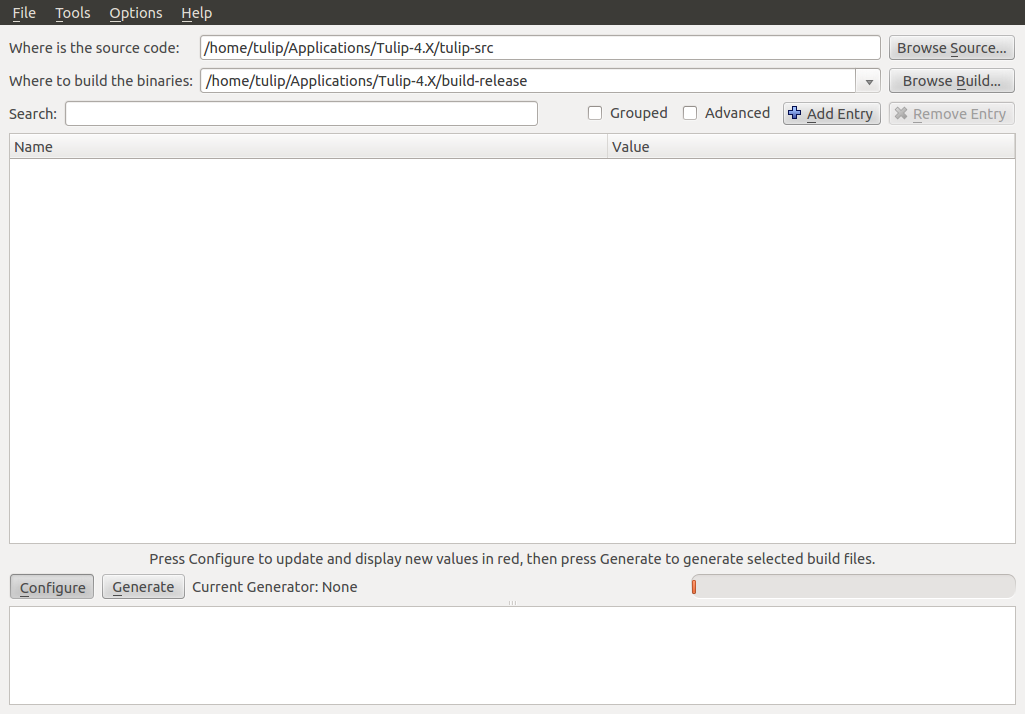This screenshot has height=714, width=1025.
Task: Expand the build directory dropdown arrow
Action: pyautogui.click(x=868, y=81)
